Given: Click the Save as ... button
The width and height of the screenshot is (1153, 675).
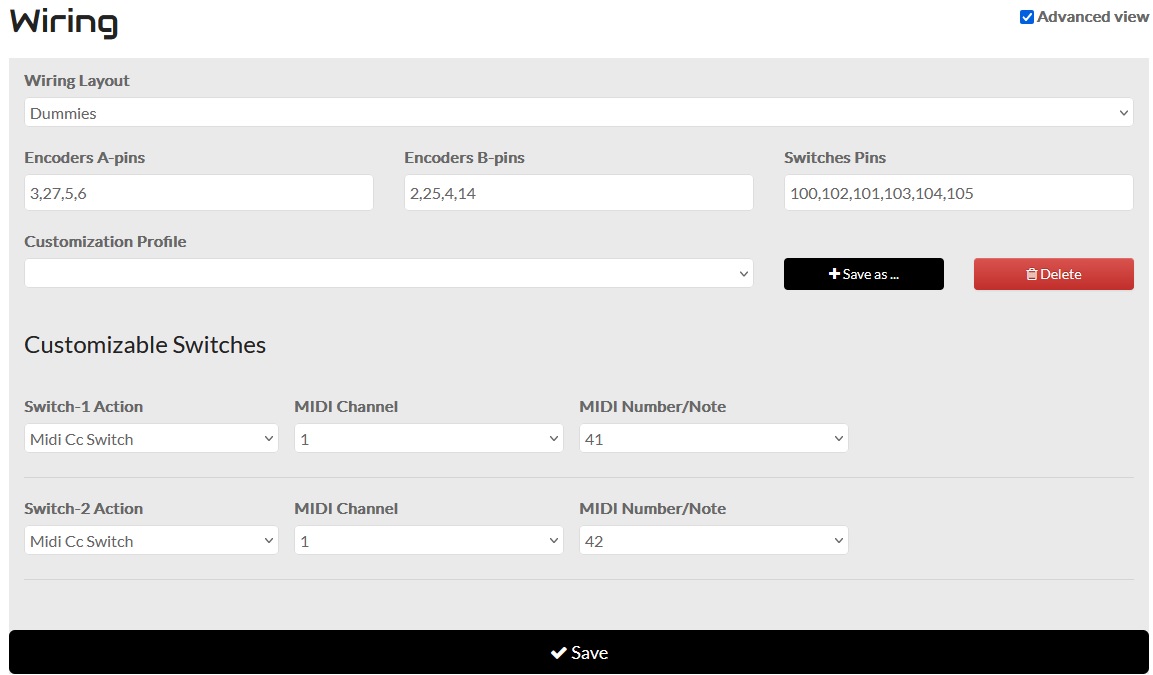Looking at the screenshot, I should tap(864, 274).
